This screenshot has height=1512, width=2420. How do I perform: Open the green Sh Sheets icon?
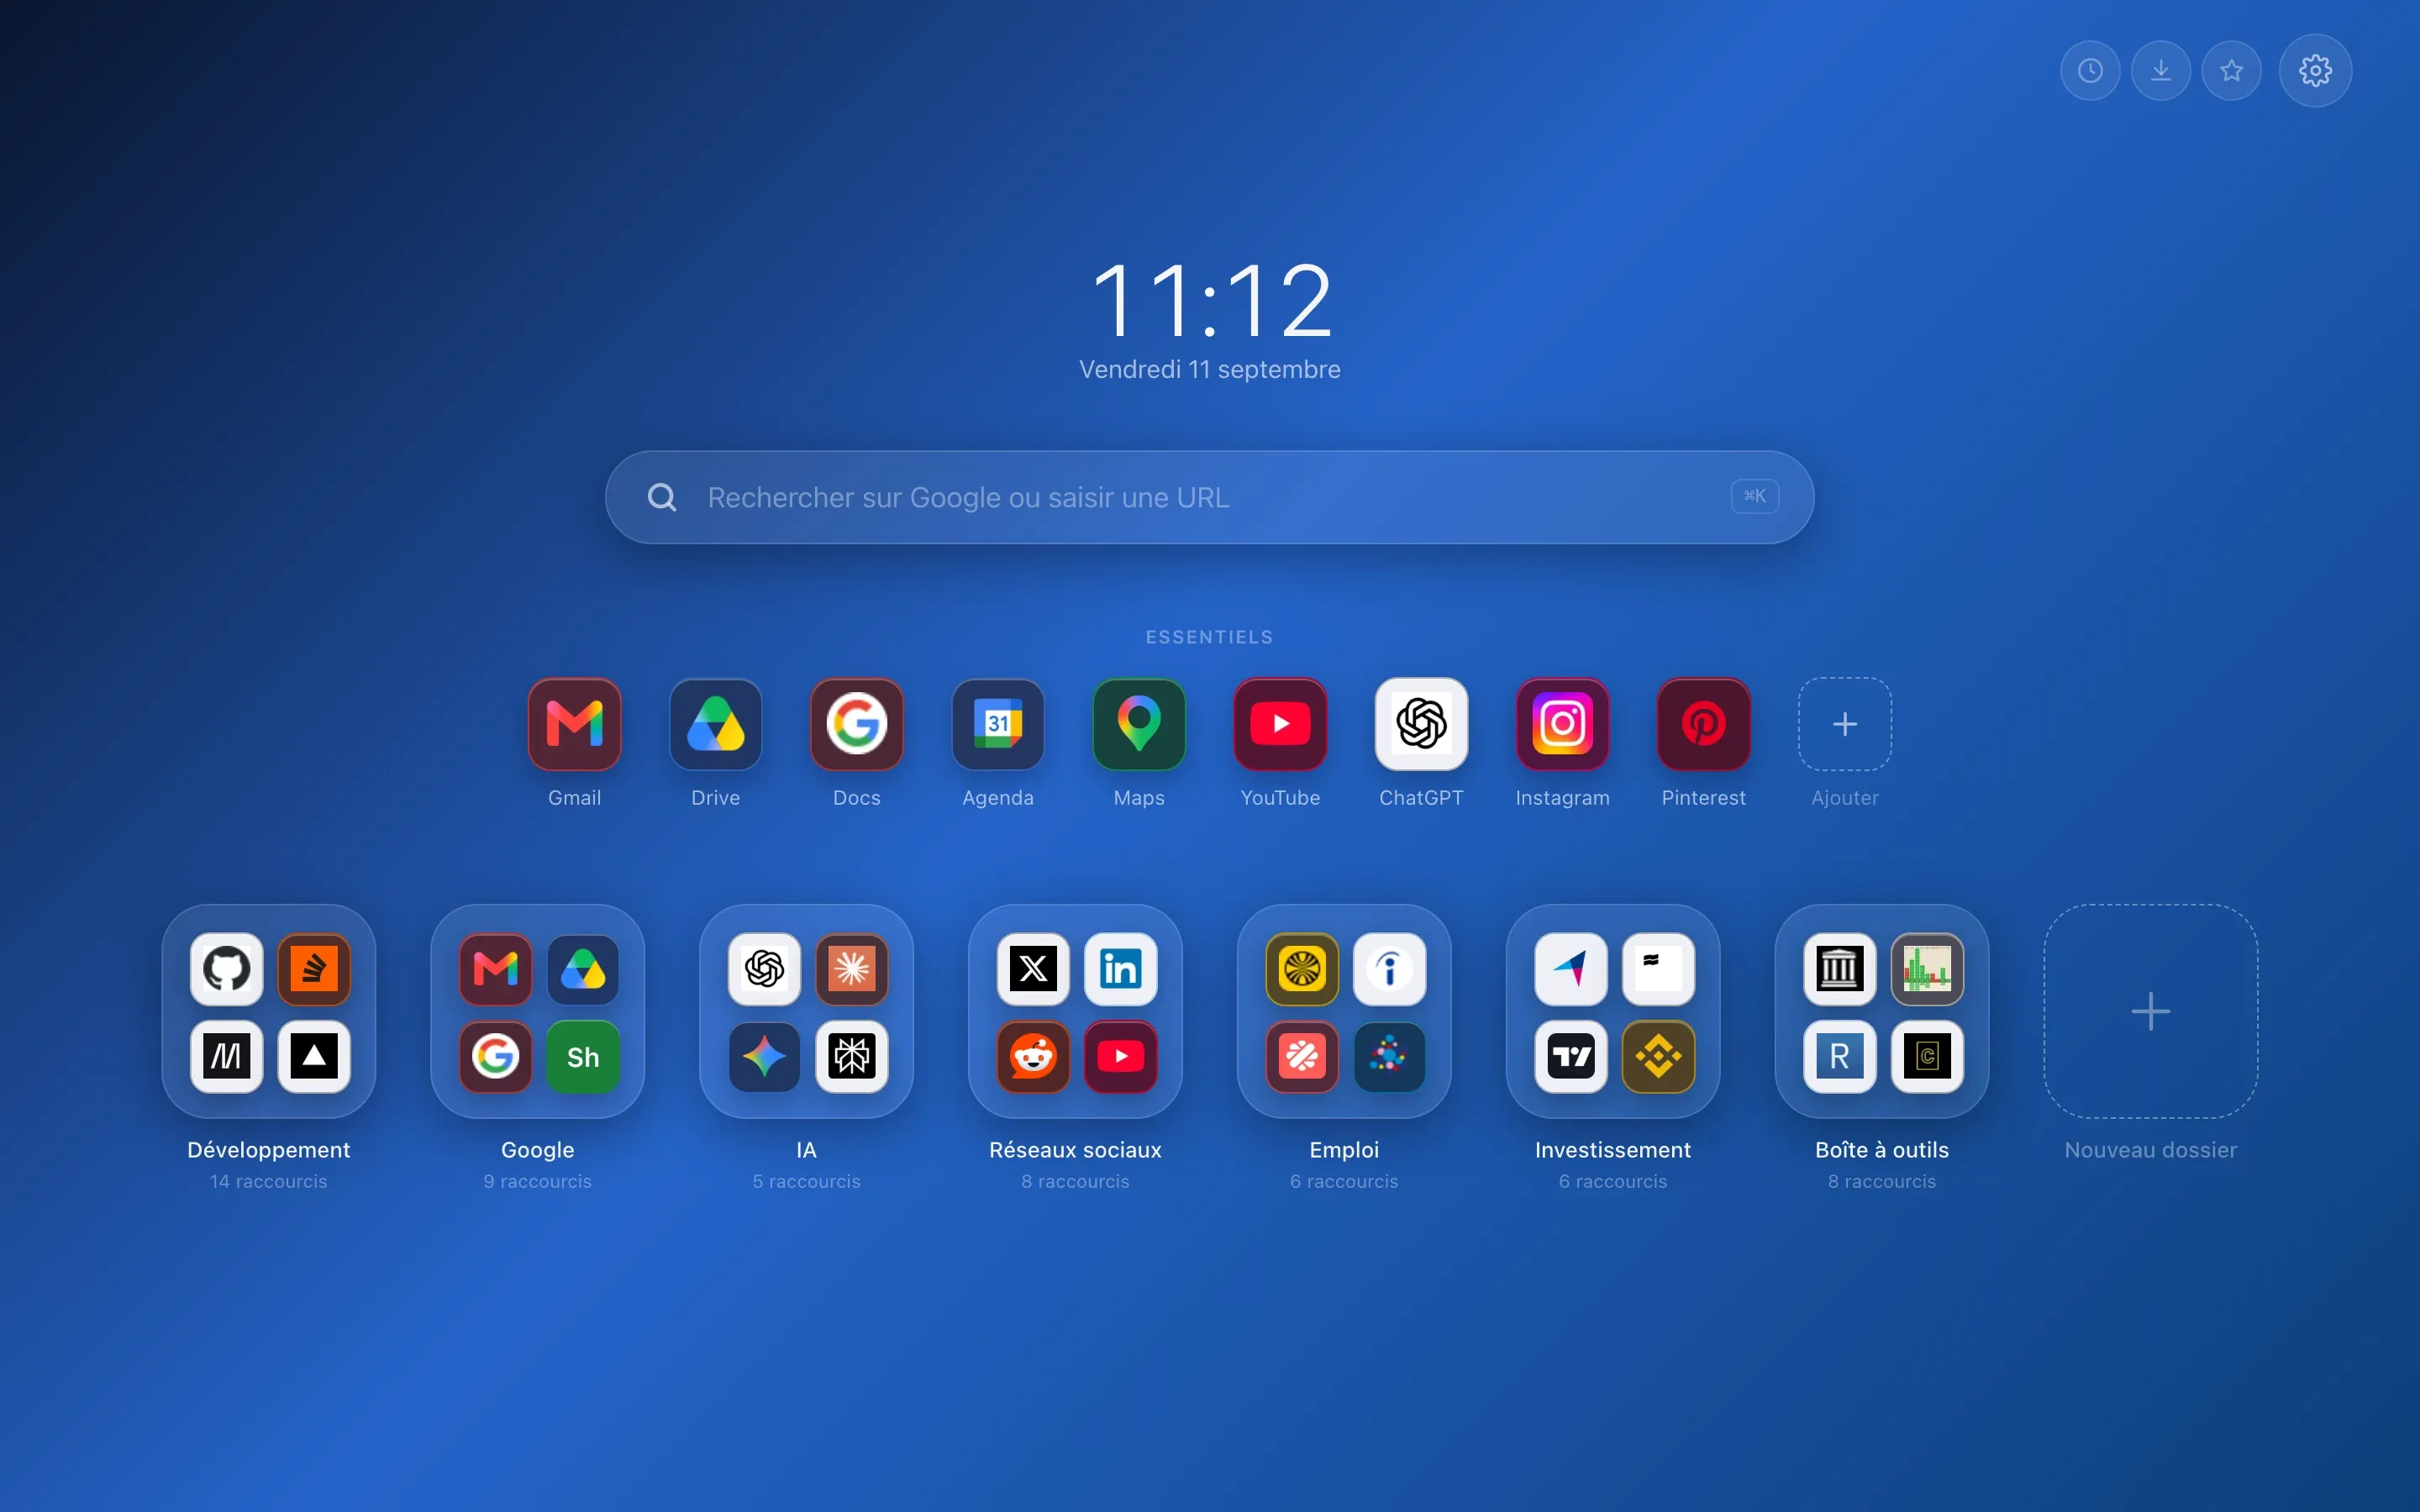583,1056
